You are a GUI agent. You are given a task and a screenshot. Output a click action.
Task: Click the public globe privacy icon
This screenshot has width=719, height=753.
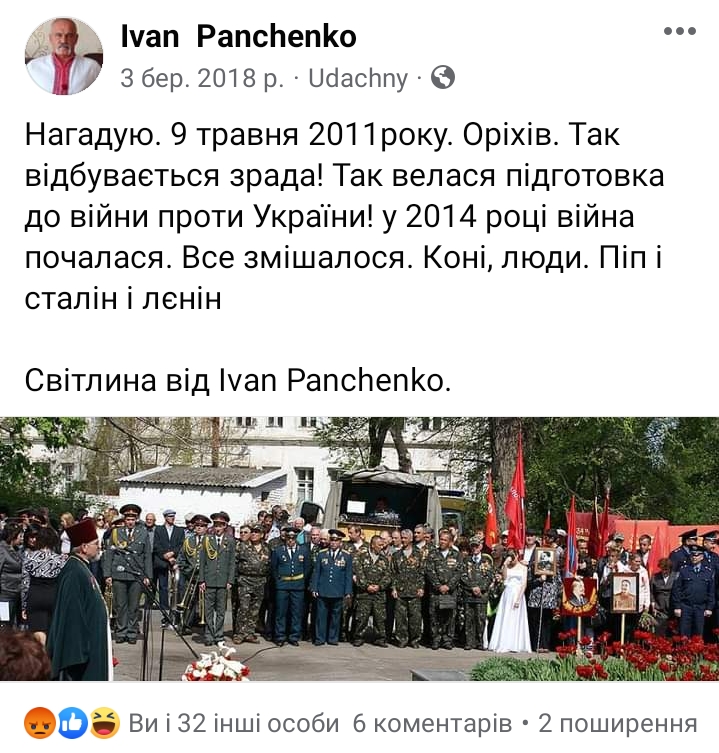coord(442,77)
